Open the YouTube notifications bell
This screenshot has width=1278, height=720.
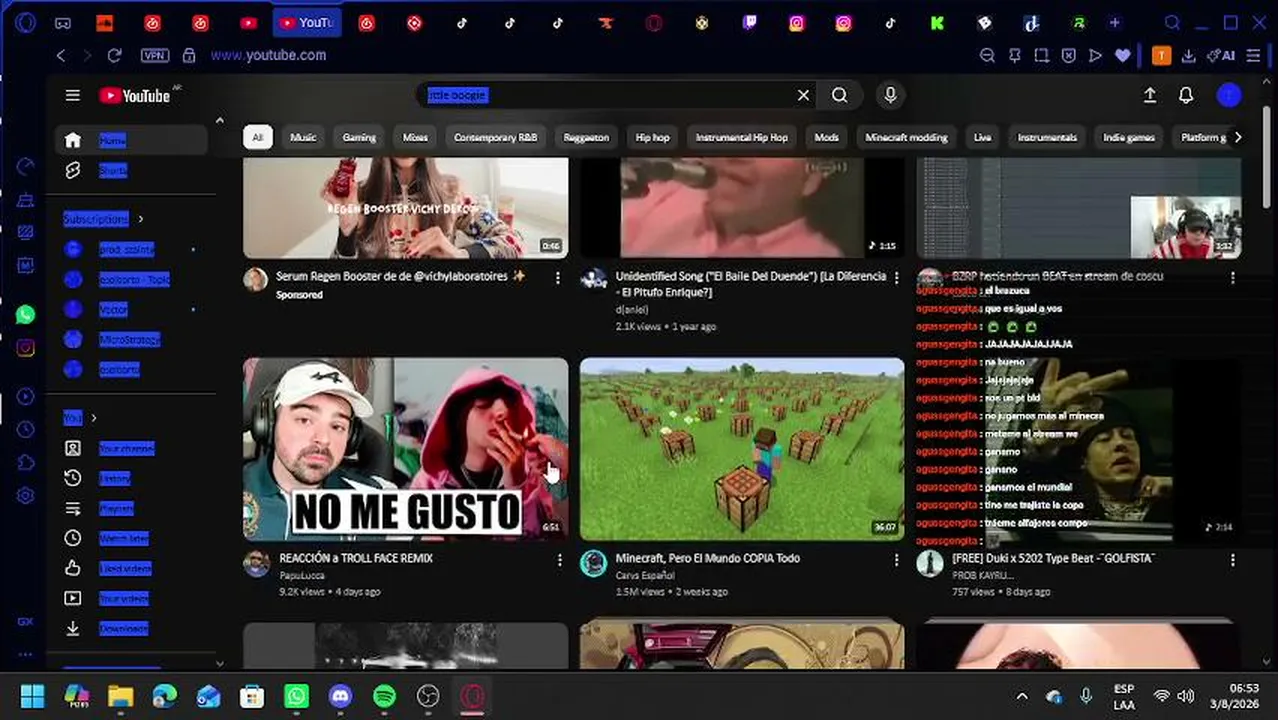tap(1186, 95)
